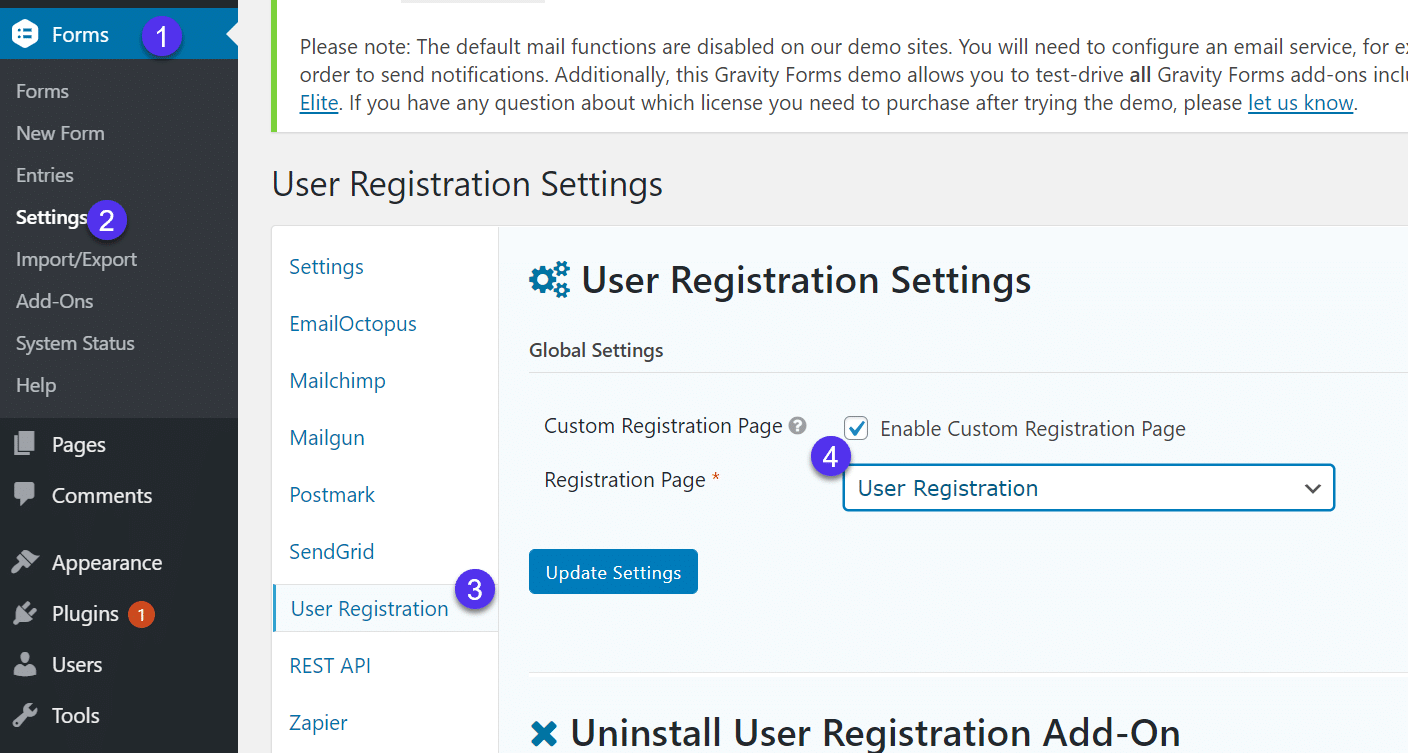Switch to the Mailchimp settings tab
The height and width of the screenshot is (753, 1408).
point(337,380)
